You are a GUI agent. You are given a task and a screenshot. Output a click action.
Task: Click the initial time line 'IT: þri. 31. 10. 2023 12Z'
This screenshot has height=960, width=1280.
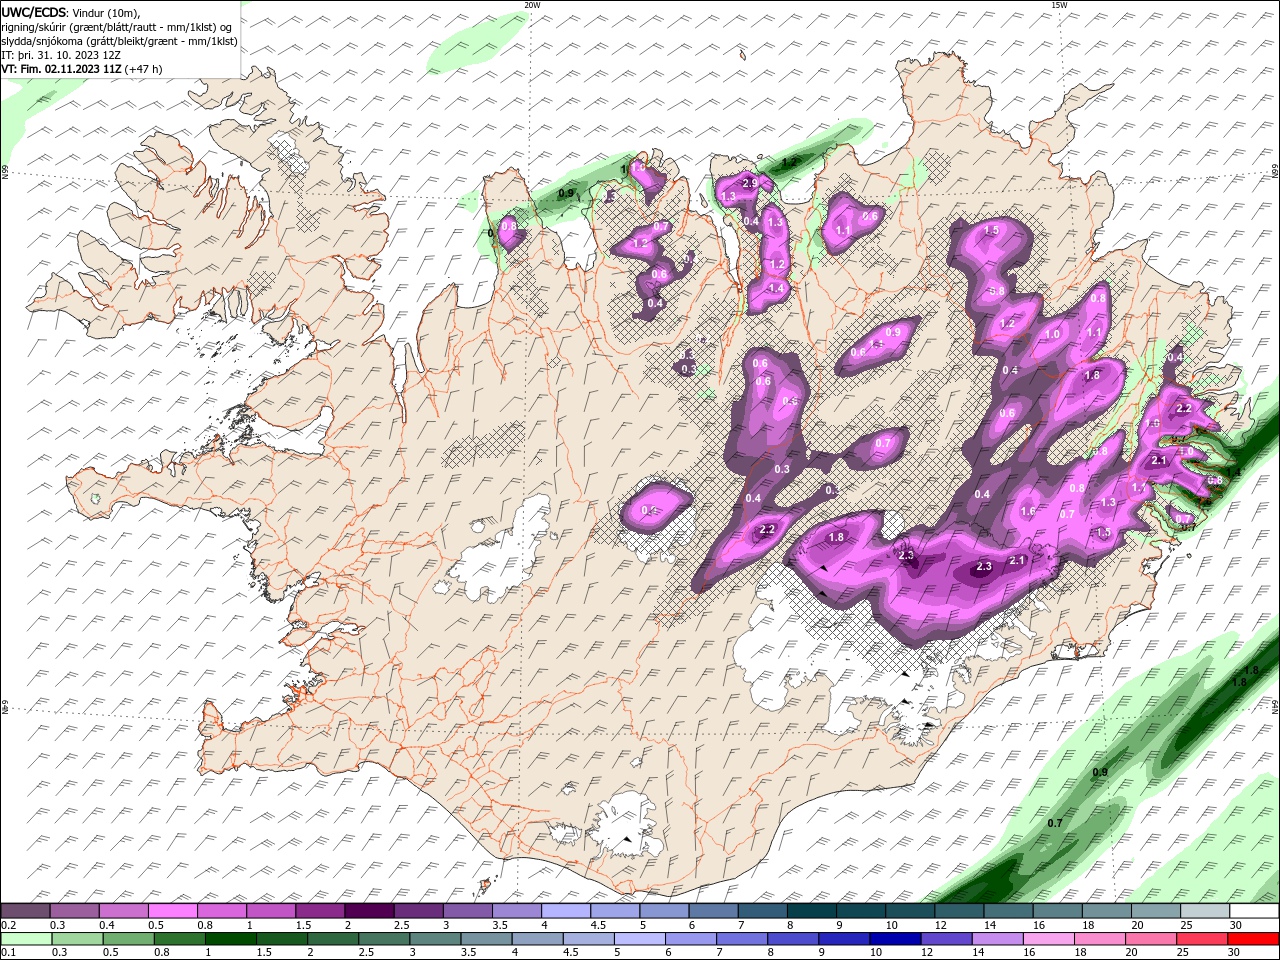pyautogui.click(x=63, y=55)
